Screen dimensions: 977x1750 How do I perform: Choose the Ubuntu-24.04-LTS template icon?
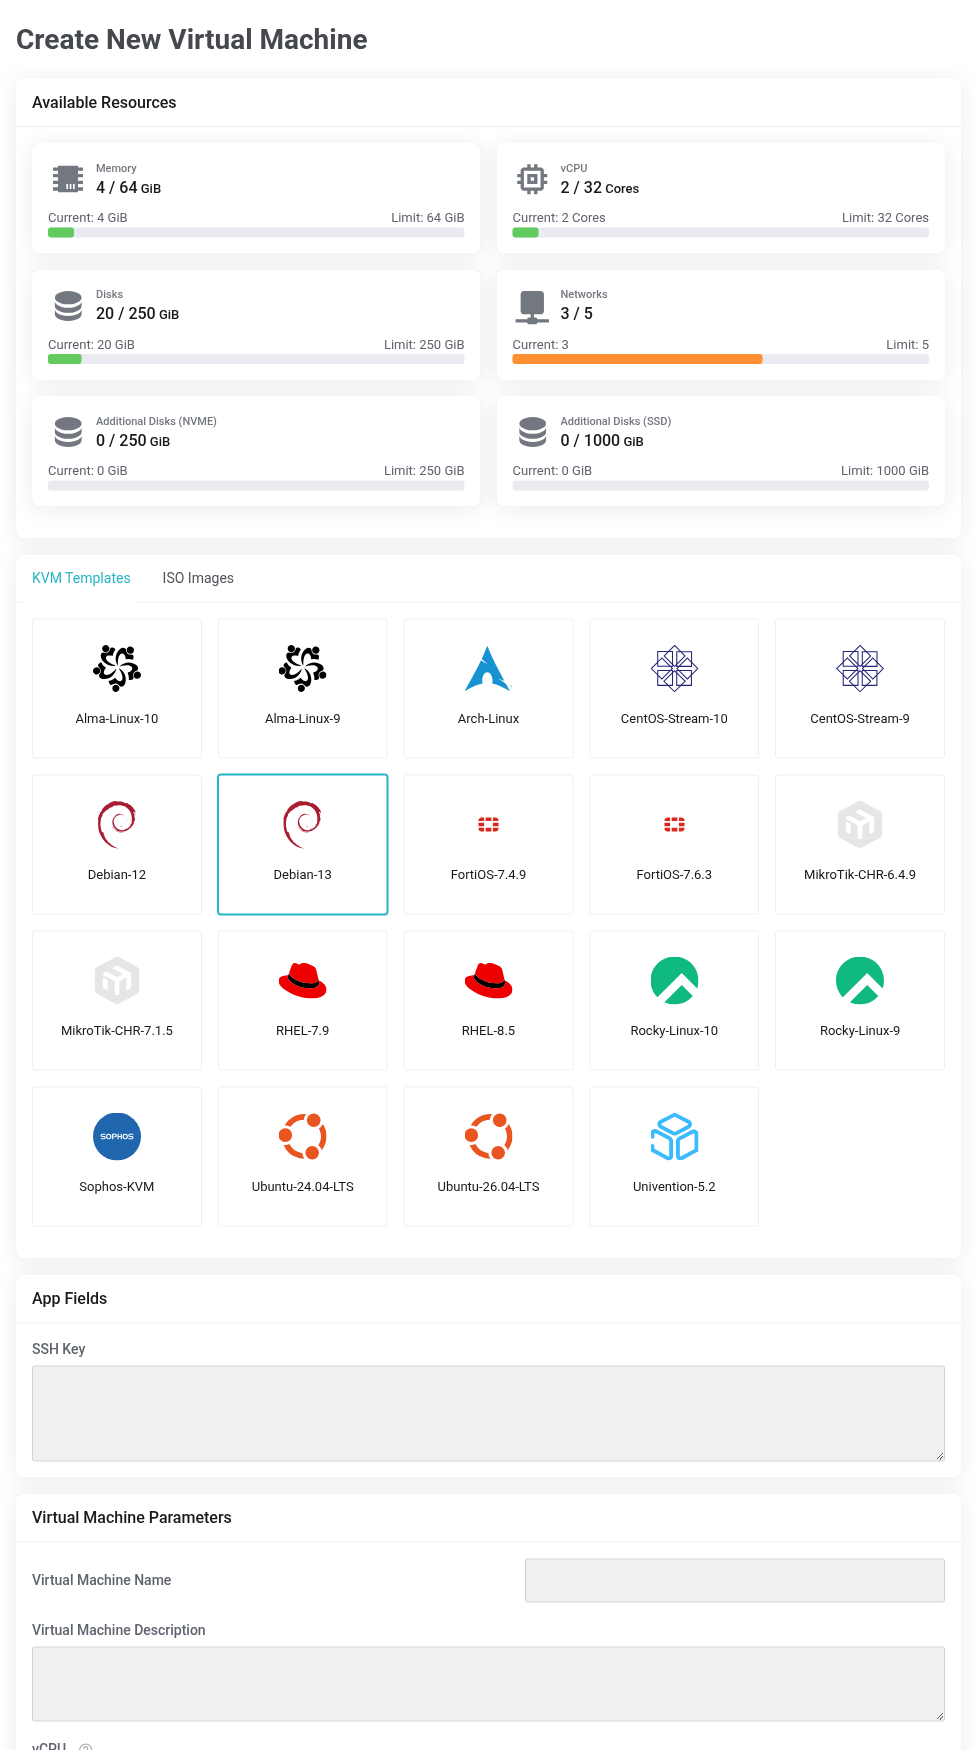click(303, 1136)
